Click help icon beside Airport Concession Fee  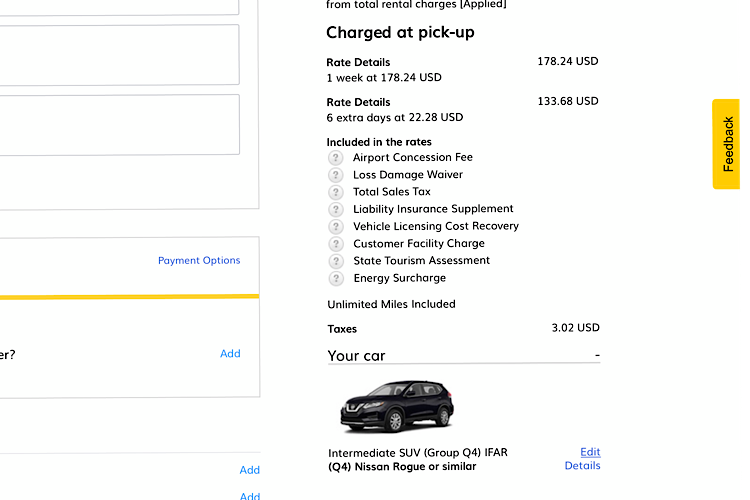(x=336, y=158)
